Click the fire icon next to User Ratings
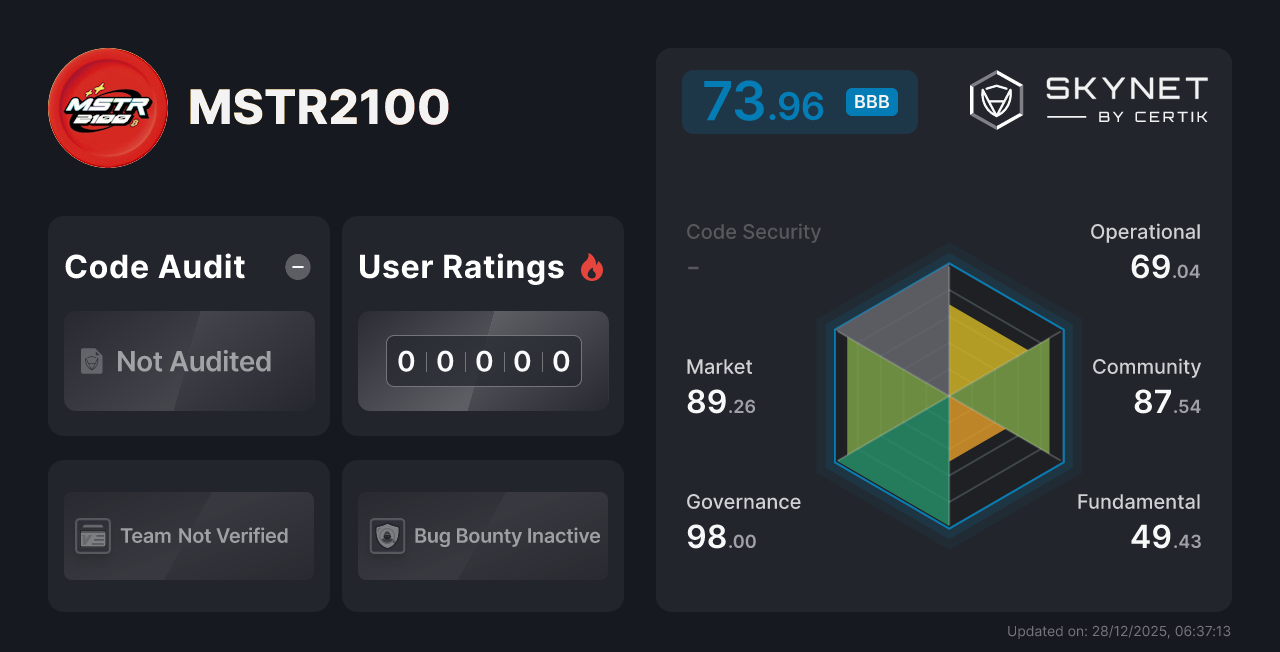The height and width of the screenshot is (652, 1280). tap(594, 267)
